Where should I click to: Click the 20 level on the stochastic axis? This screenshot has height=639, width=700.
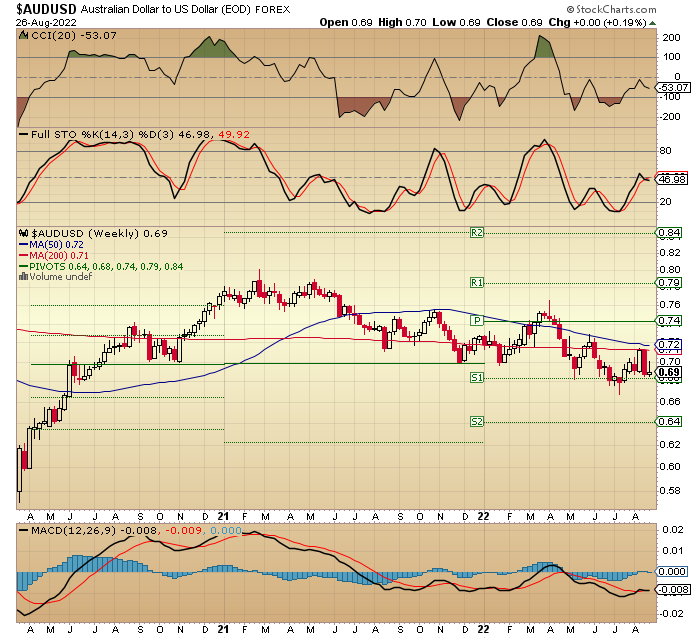point(666,202)
